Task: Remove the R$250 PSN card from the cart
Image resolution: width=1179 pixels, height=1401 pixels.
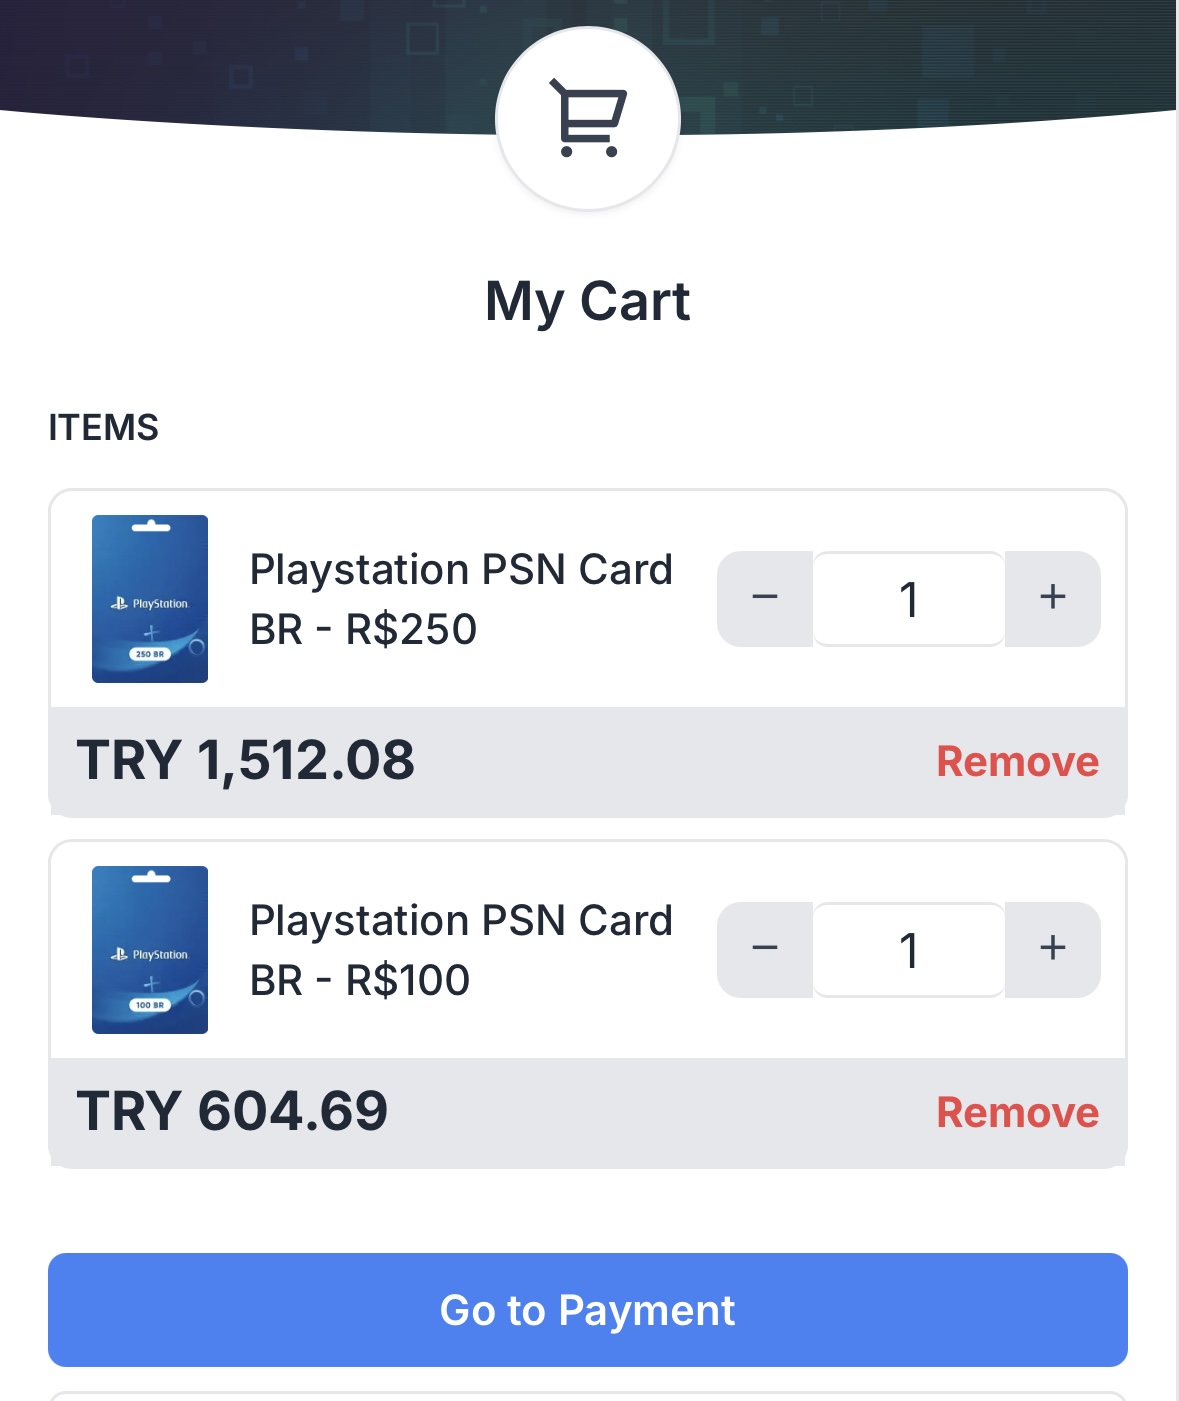Action: coord(1017,761)
